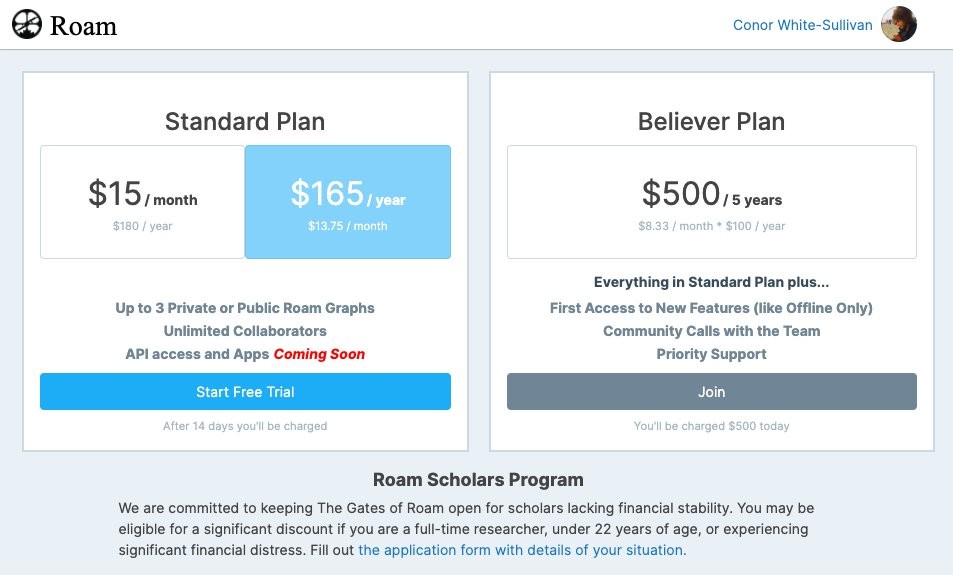Click the "$180 / year" subtext
This screenshot has width=953, height=575.
[142, 226]
